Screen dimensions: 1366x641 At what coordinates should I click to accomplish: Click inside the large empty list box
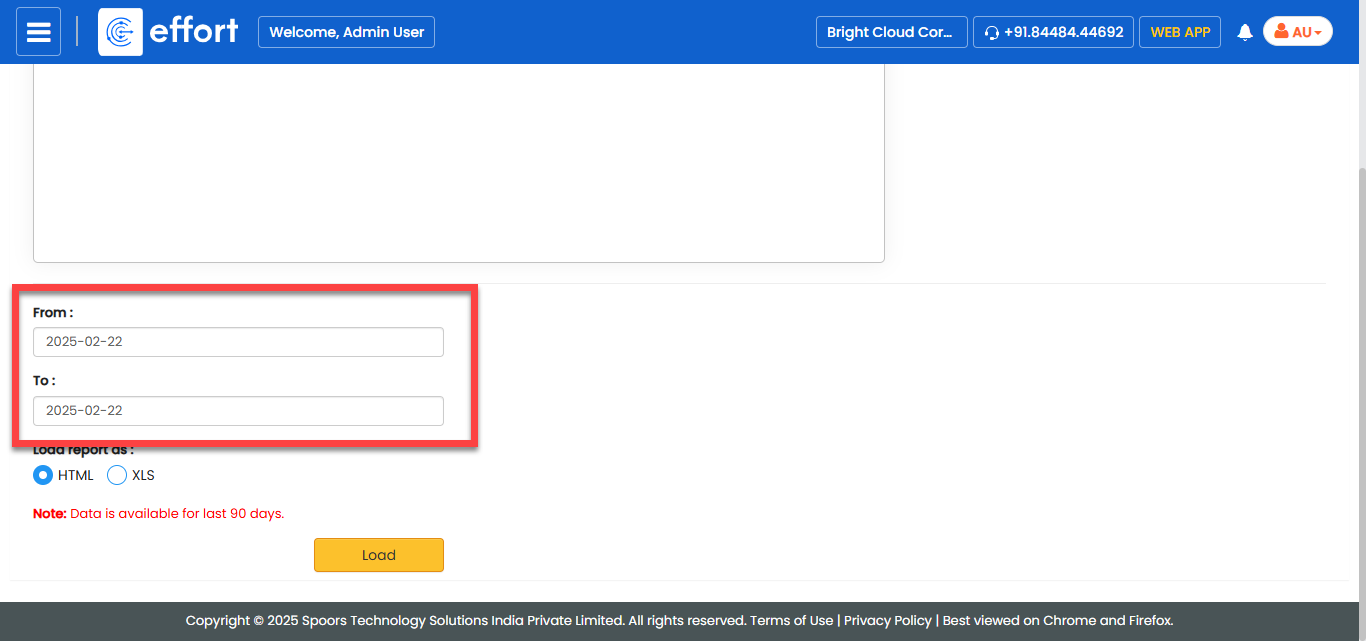coord(458,160)
